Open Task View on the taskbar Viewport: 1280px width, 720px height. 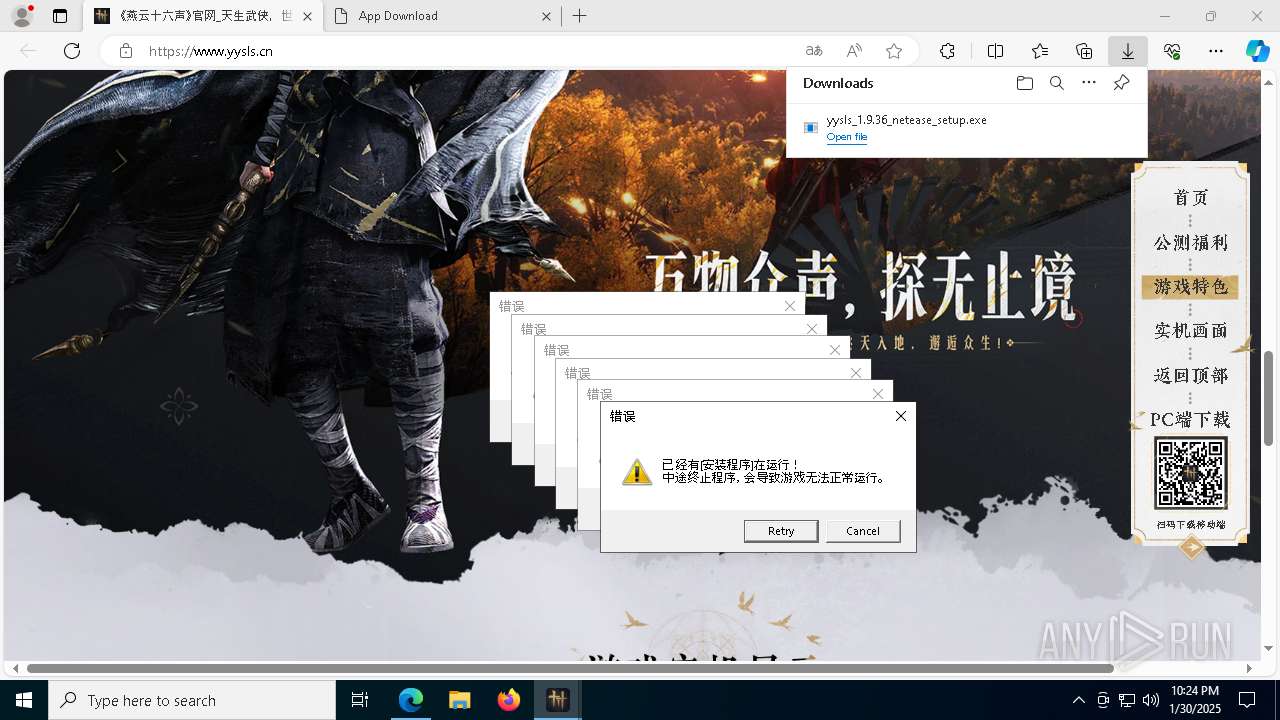[360, 700]
